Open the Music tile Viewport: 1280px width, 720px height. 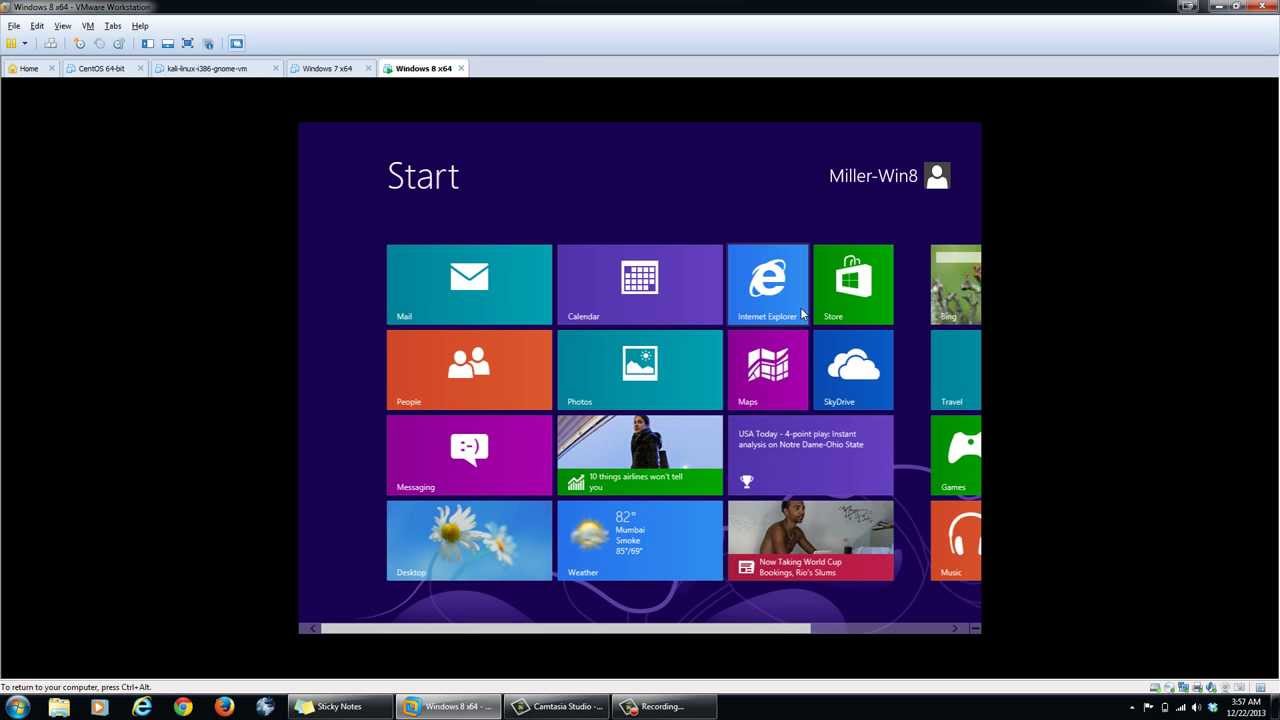956,541
